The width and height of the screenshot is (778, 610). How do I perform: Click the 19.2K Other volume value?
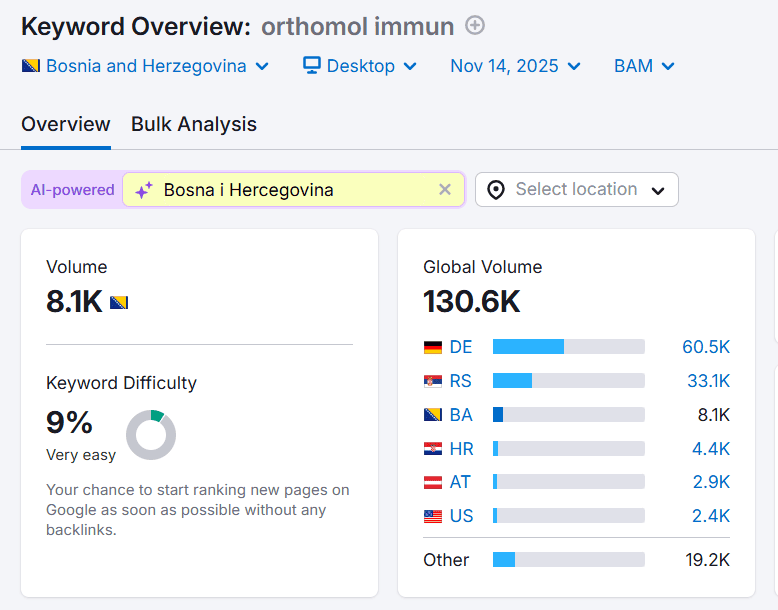pos(708,560)
